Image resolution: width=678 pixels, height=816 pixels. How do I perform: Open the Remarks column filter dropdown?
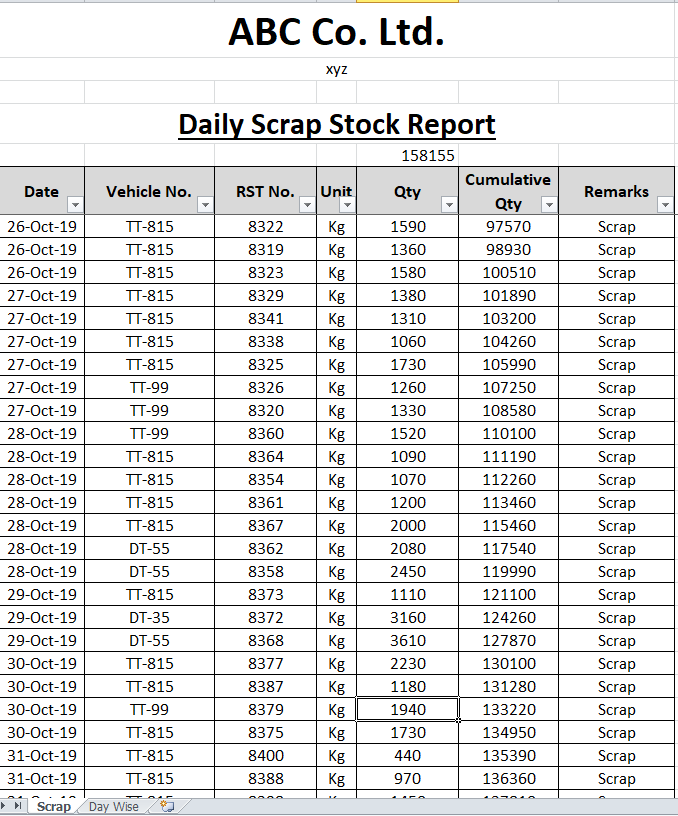click(x=666, y=205)
